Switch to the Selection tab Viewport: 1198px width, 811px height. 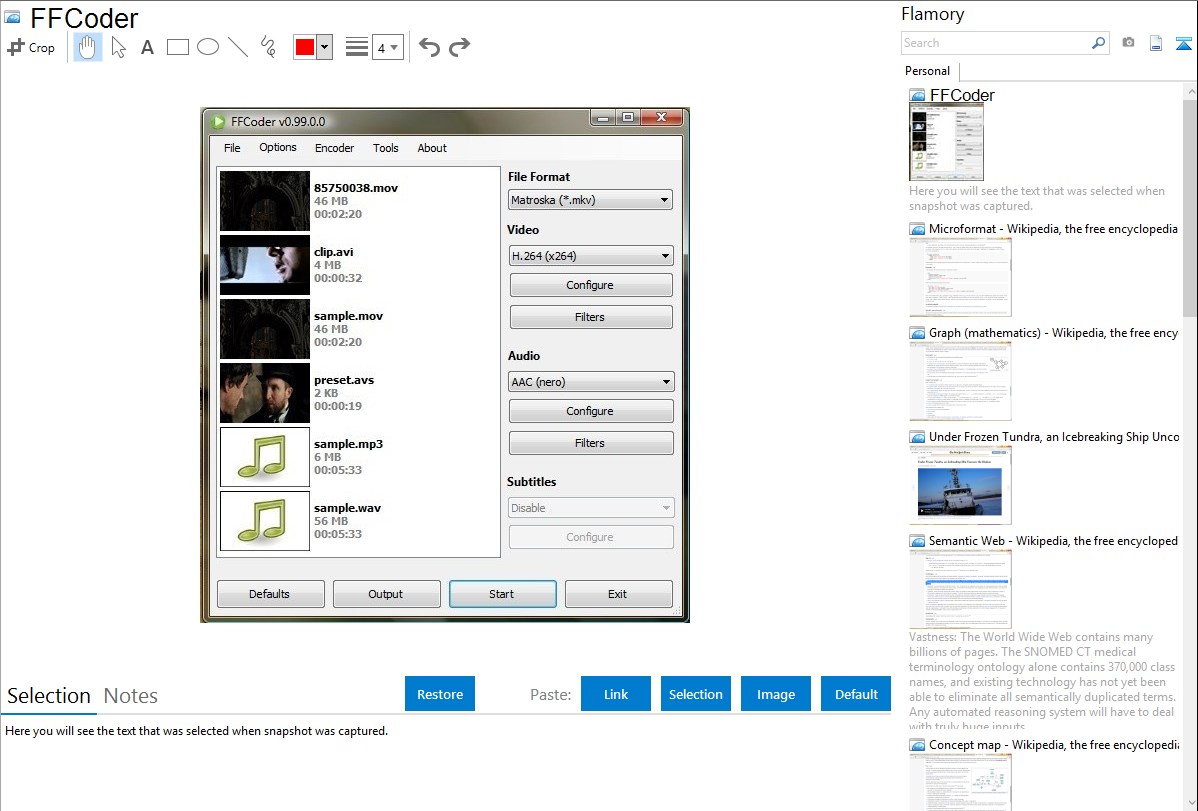[49, 696]
